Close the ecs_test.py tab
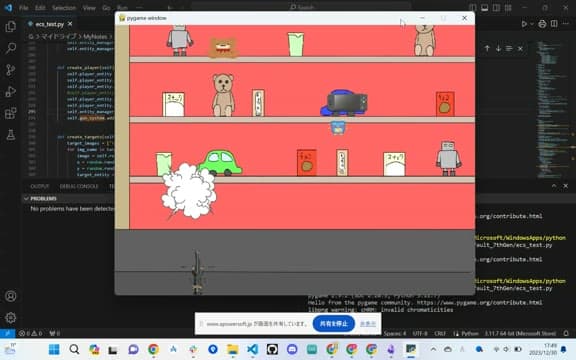 (70, 24)
